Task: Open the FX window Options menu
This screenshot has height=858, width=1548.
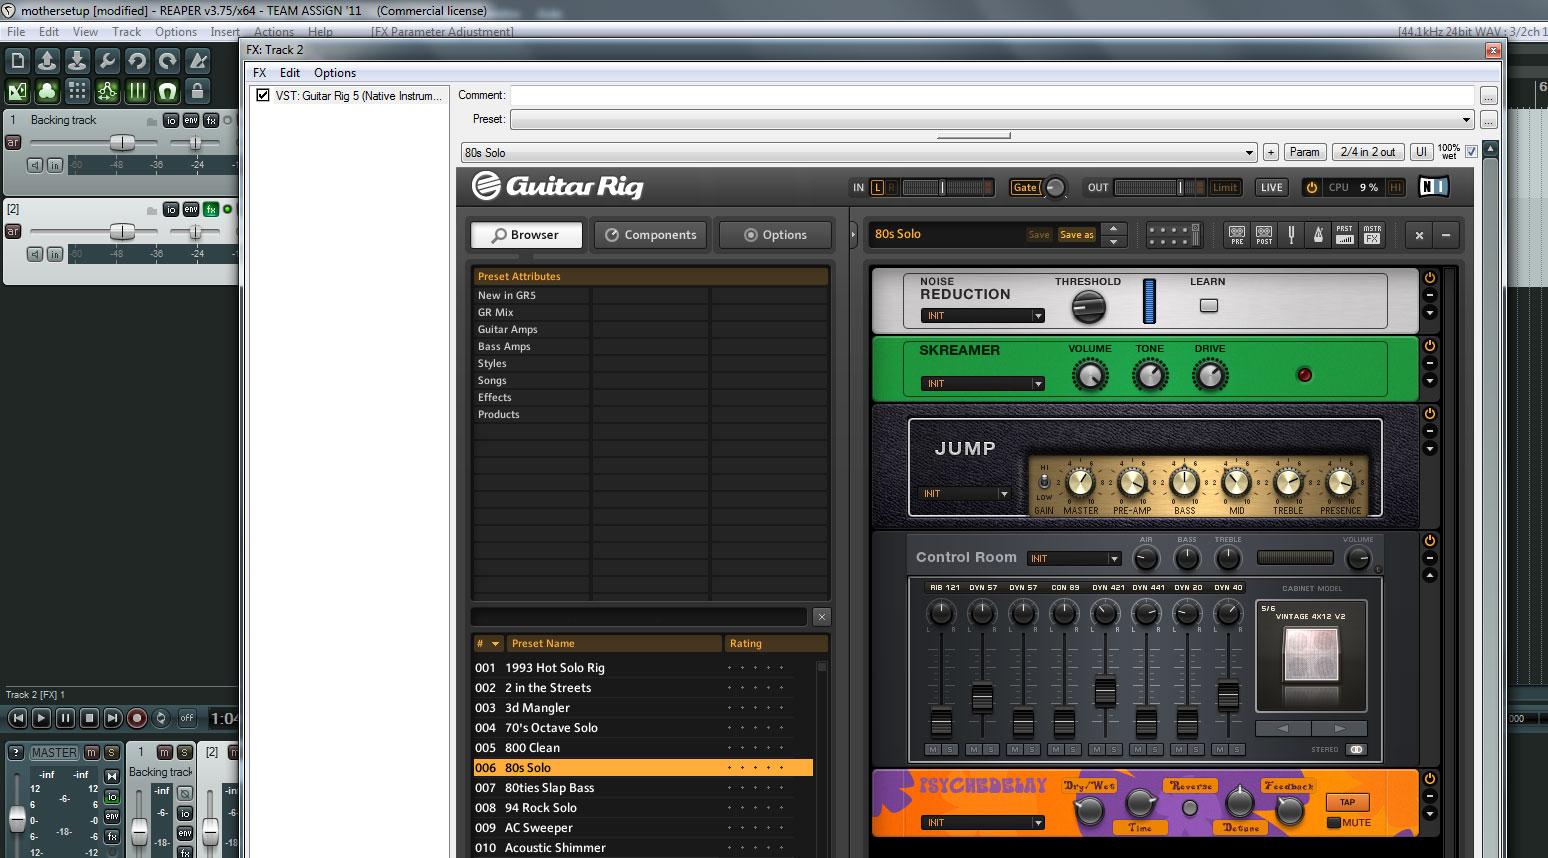Action: pos(335,73)
